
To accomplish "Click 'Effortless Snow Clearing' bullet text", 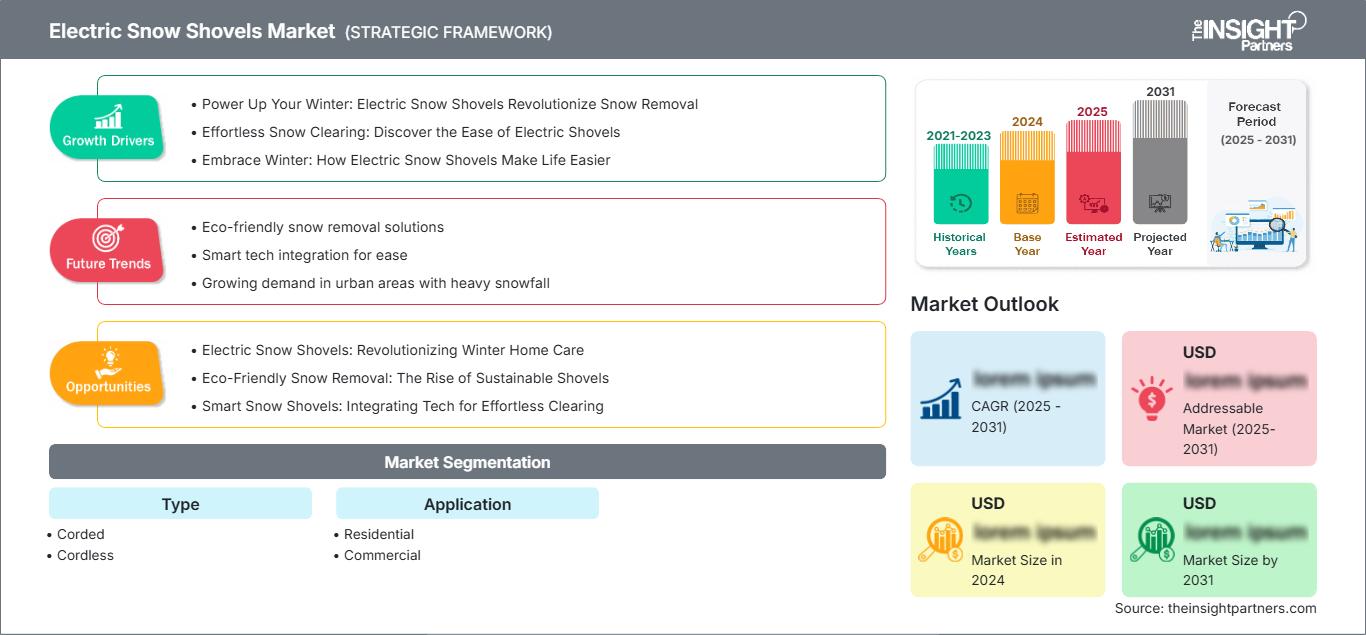I will click(x=411, y=132).
